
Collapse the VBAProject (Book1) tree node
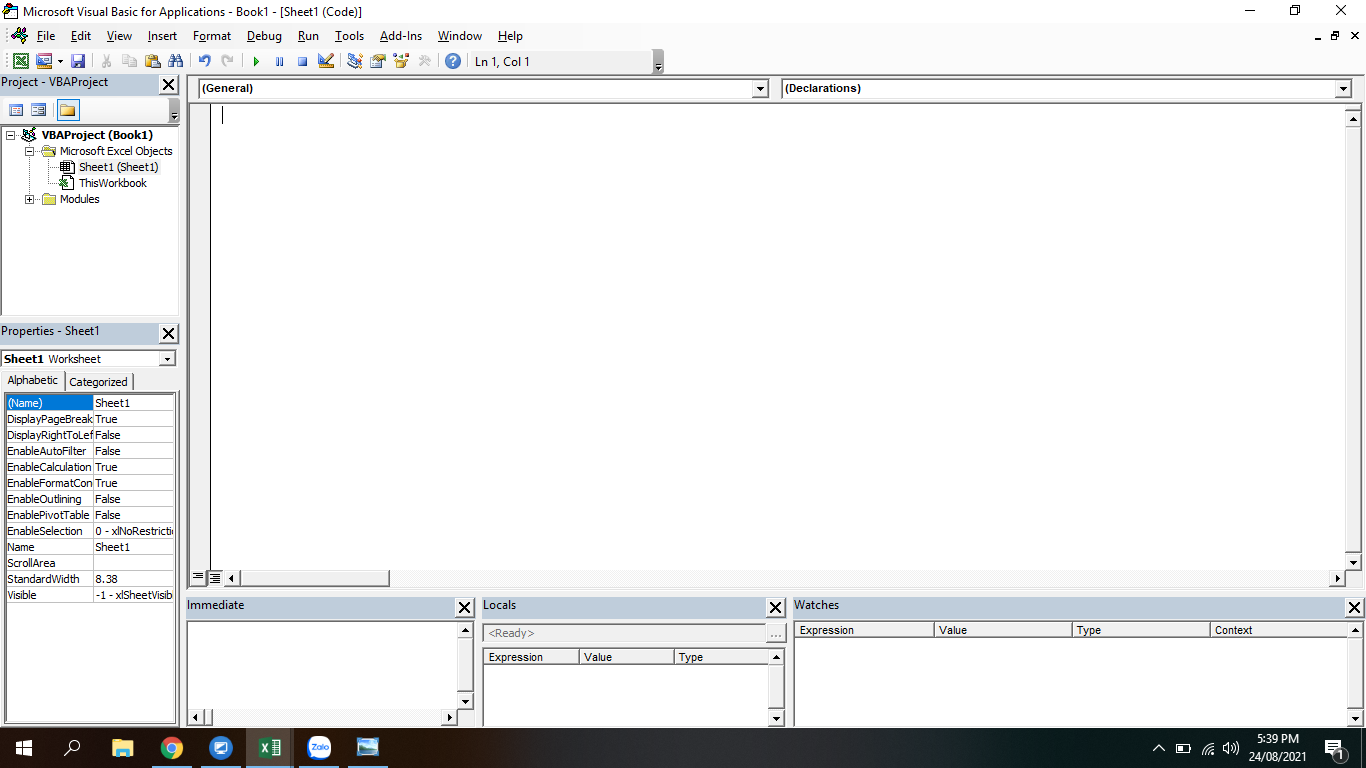coord(11,135)
